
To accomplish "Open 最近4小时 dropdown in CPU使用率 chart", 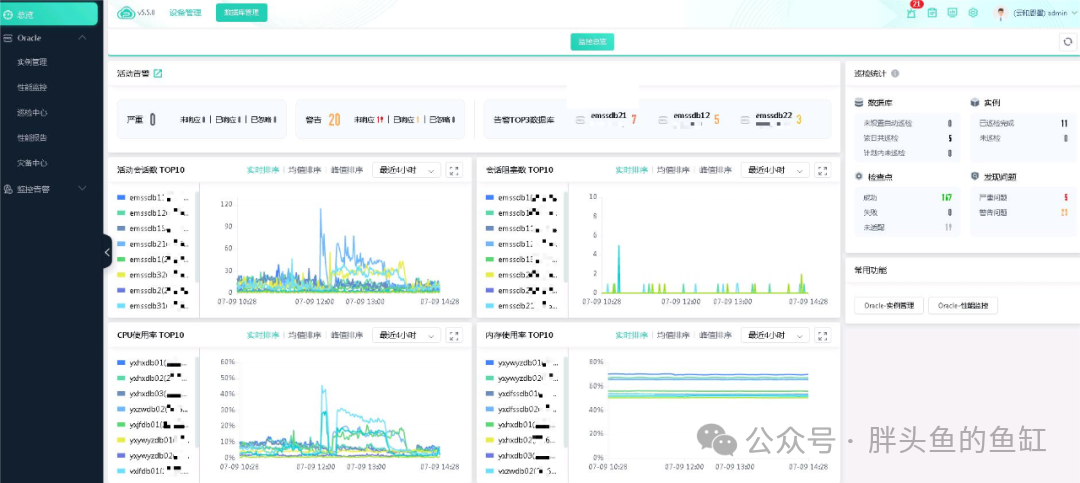I will [x=406, y=336].
